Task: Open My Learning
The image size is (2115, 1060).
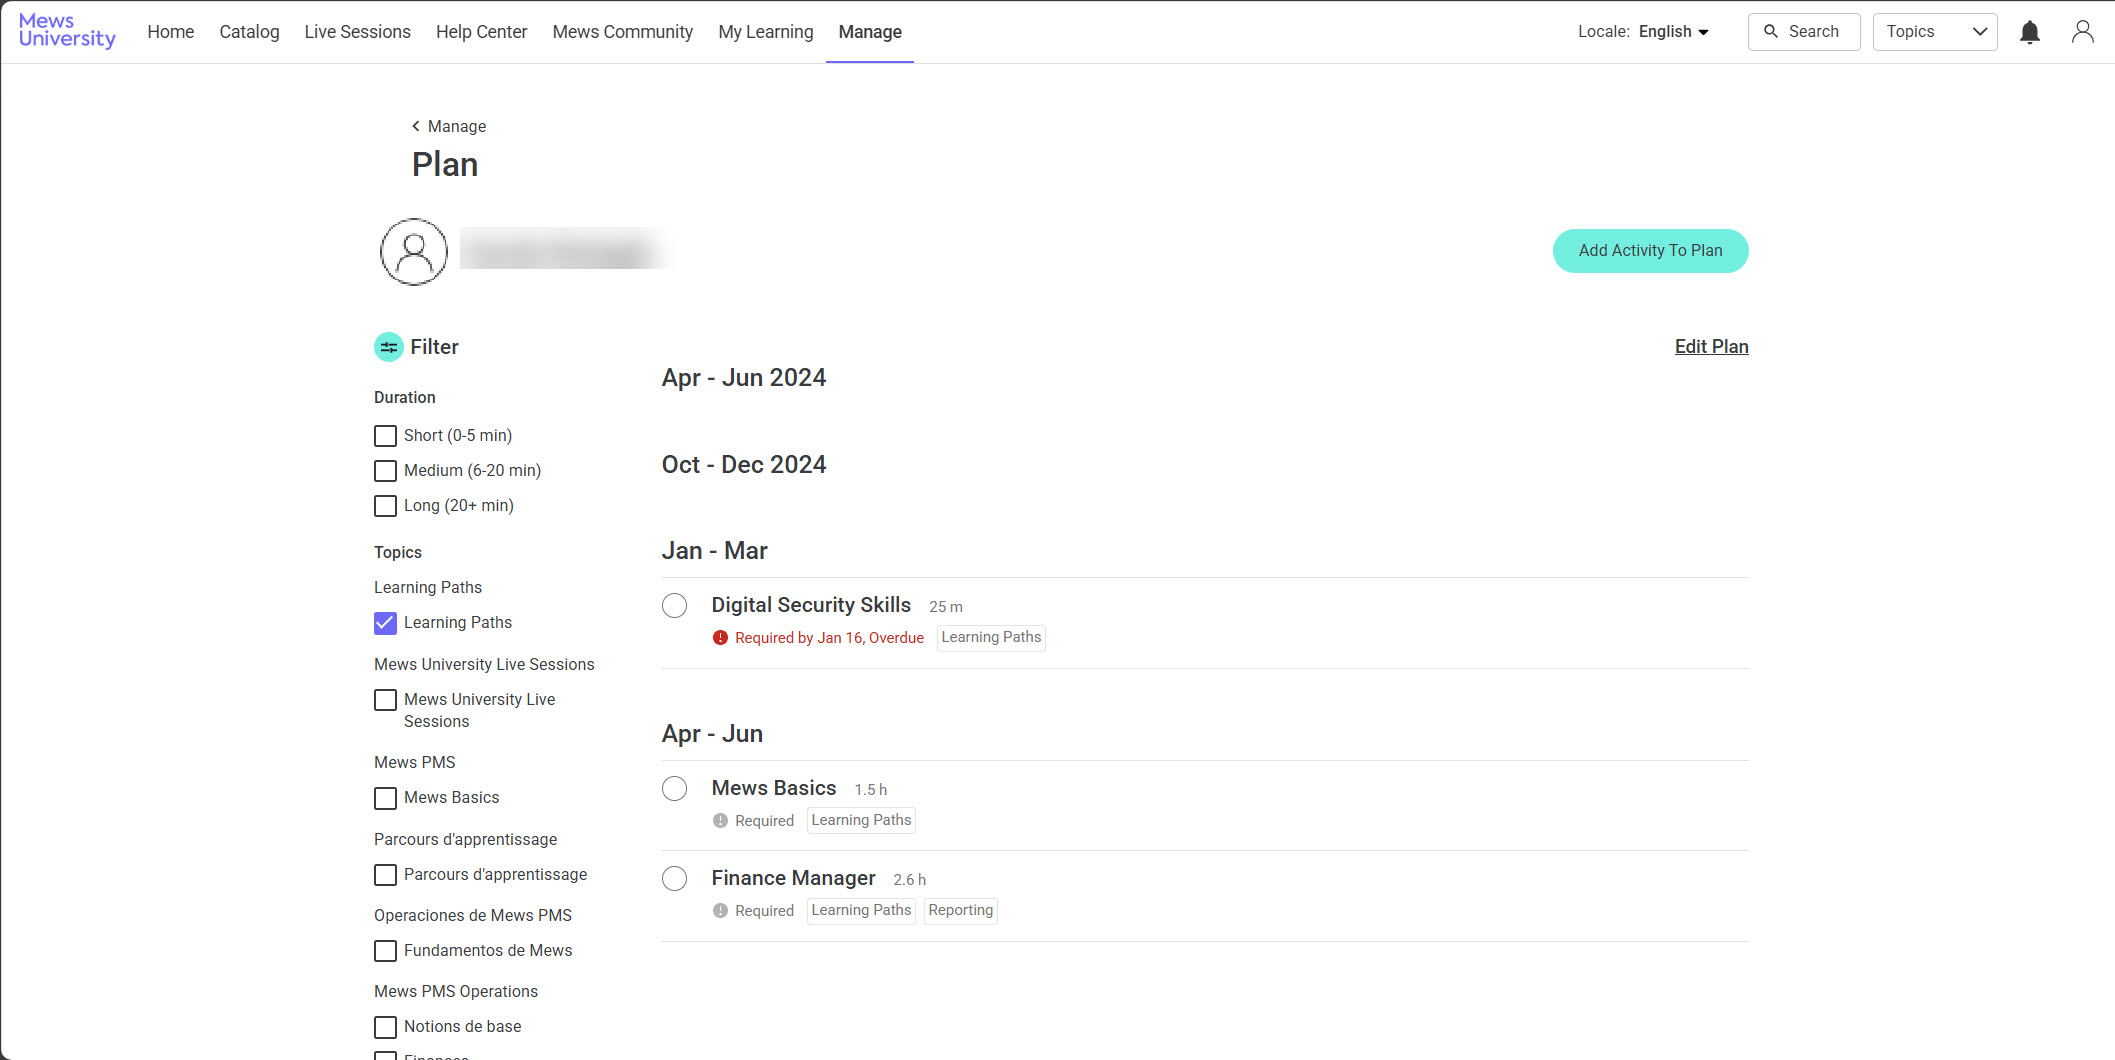Action: 766,32
